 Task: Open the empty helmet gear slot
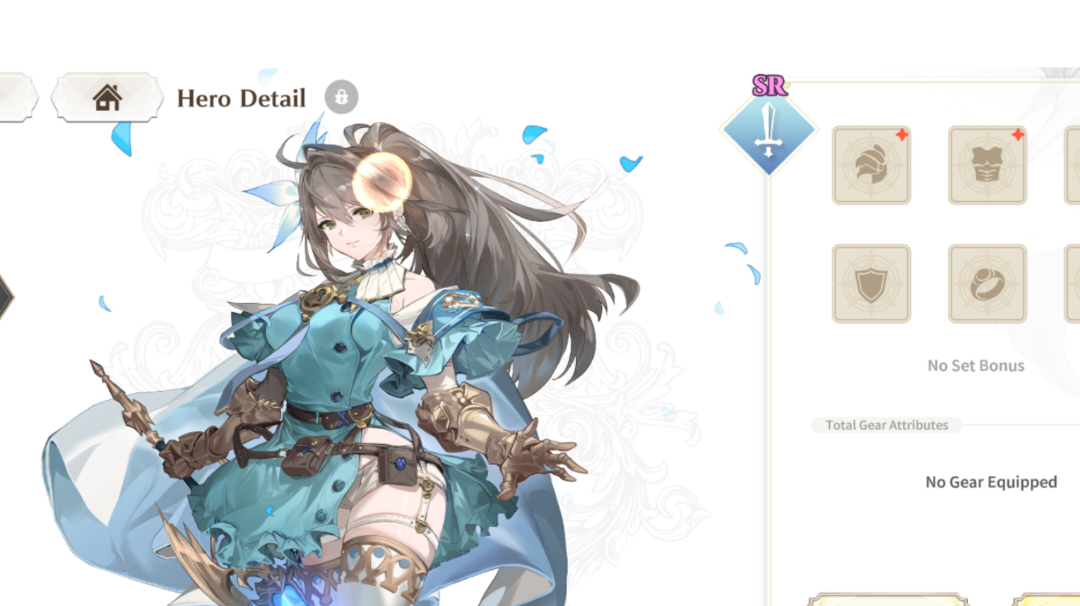(871, 165)
